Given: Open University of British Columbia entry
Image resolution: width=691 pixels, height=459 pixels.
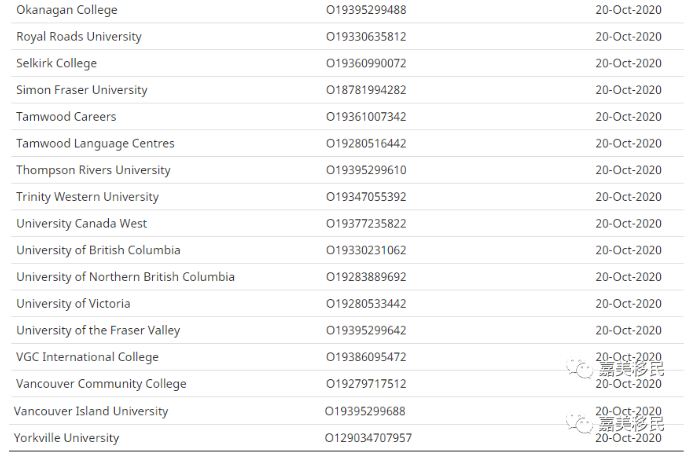Looking at the screenshot, I should pos(98,250).
